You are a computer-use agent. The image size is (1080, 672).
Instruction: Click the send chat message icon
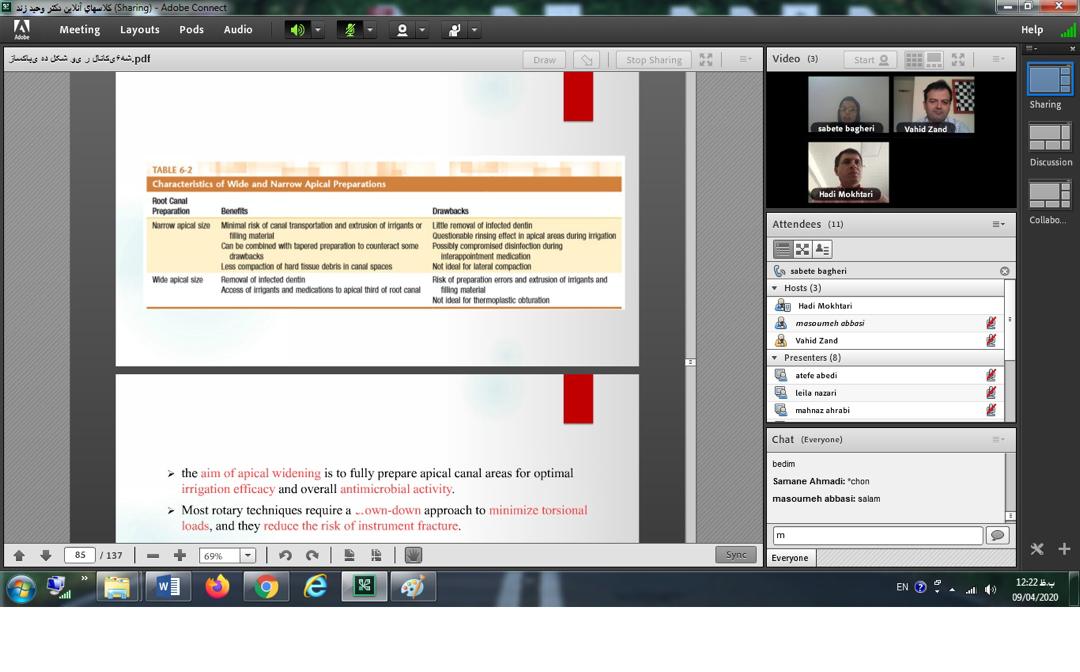[x=997, y=536]
